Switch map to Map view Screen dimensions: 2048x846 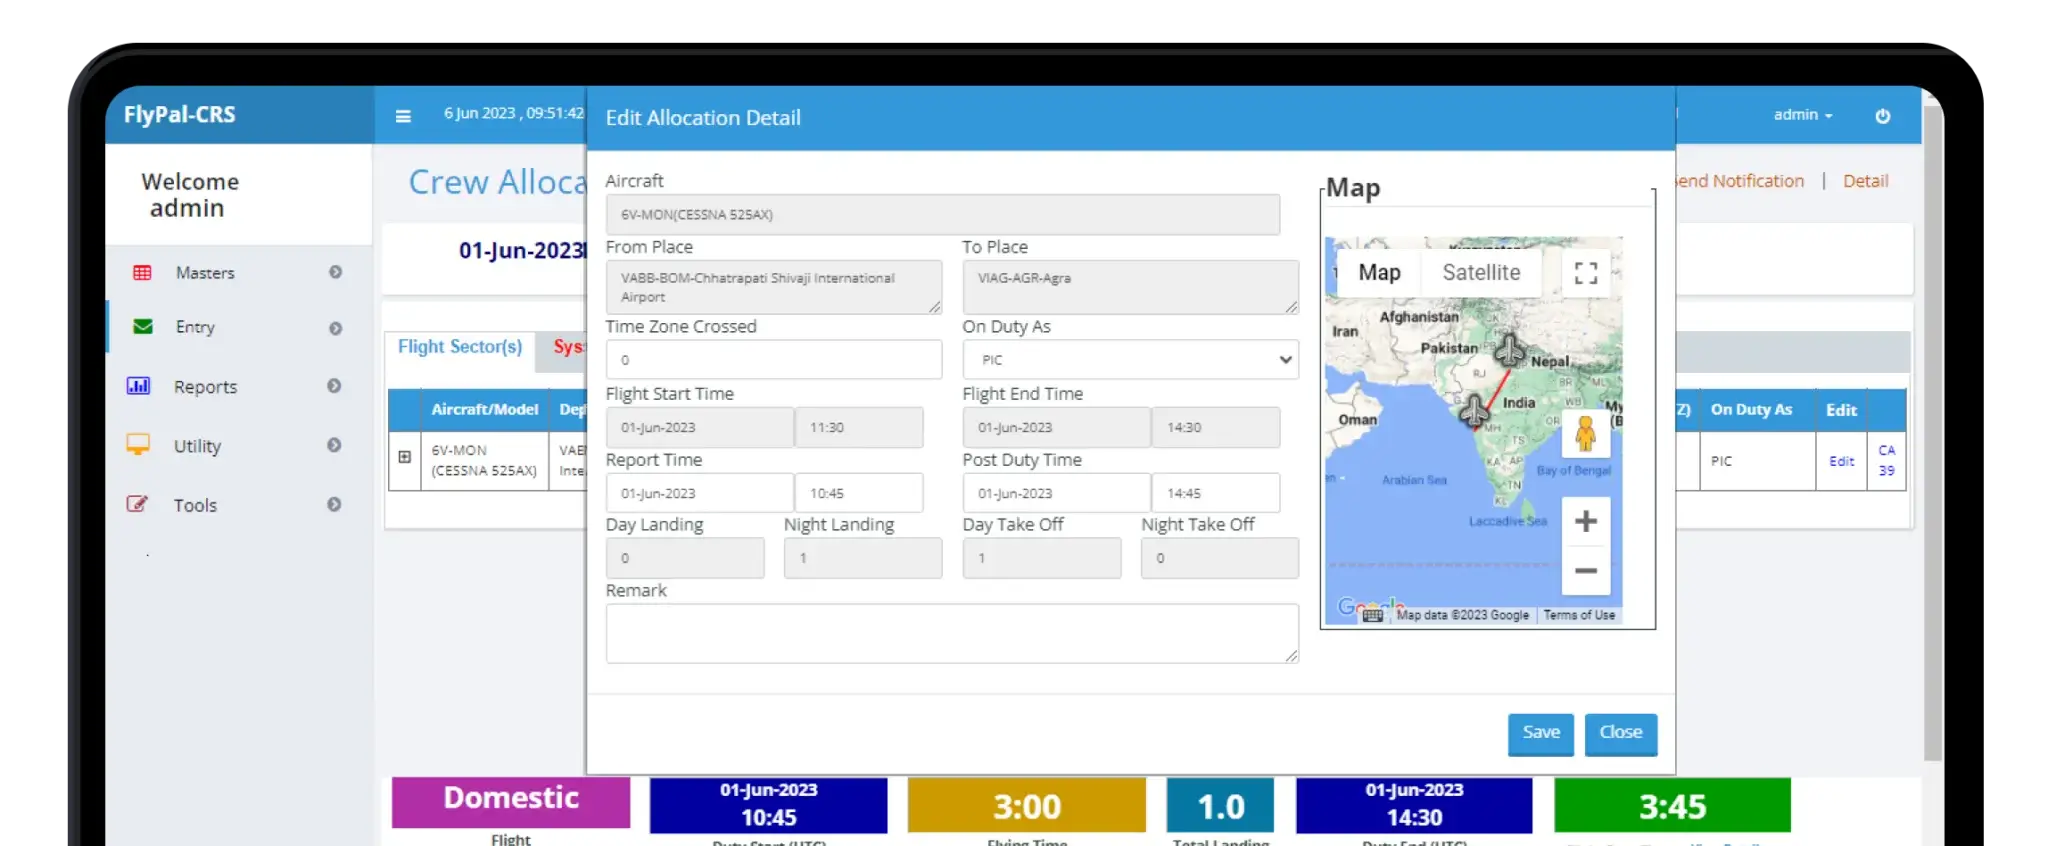(x=1379, y=273)
